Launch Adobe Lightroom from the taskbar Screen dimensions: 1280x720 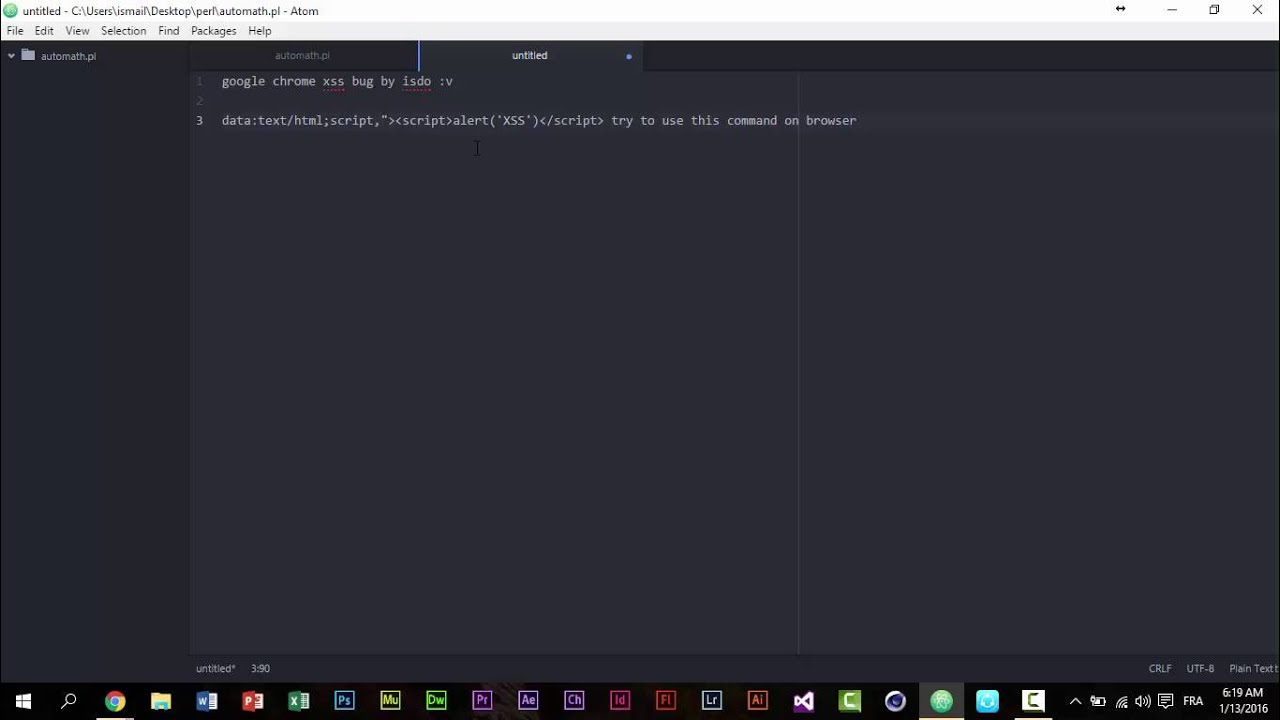click(712, 701)
